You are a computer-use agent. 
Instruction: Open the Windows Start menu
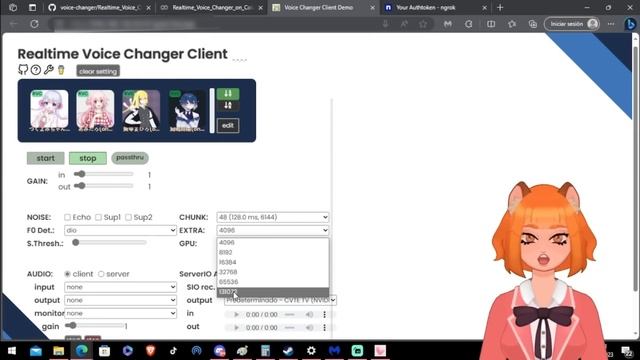coord(12,351)
